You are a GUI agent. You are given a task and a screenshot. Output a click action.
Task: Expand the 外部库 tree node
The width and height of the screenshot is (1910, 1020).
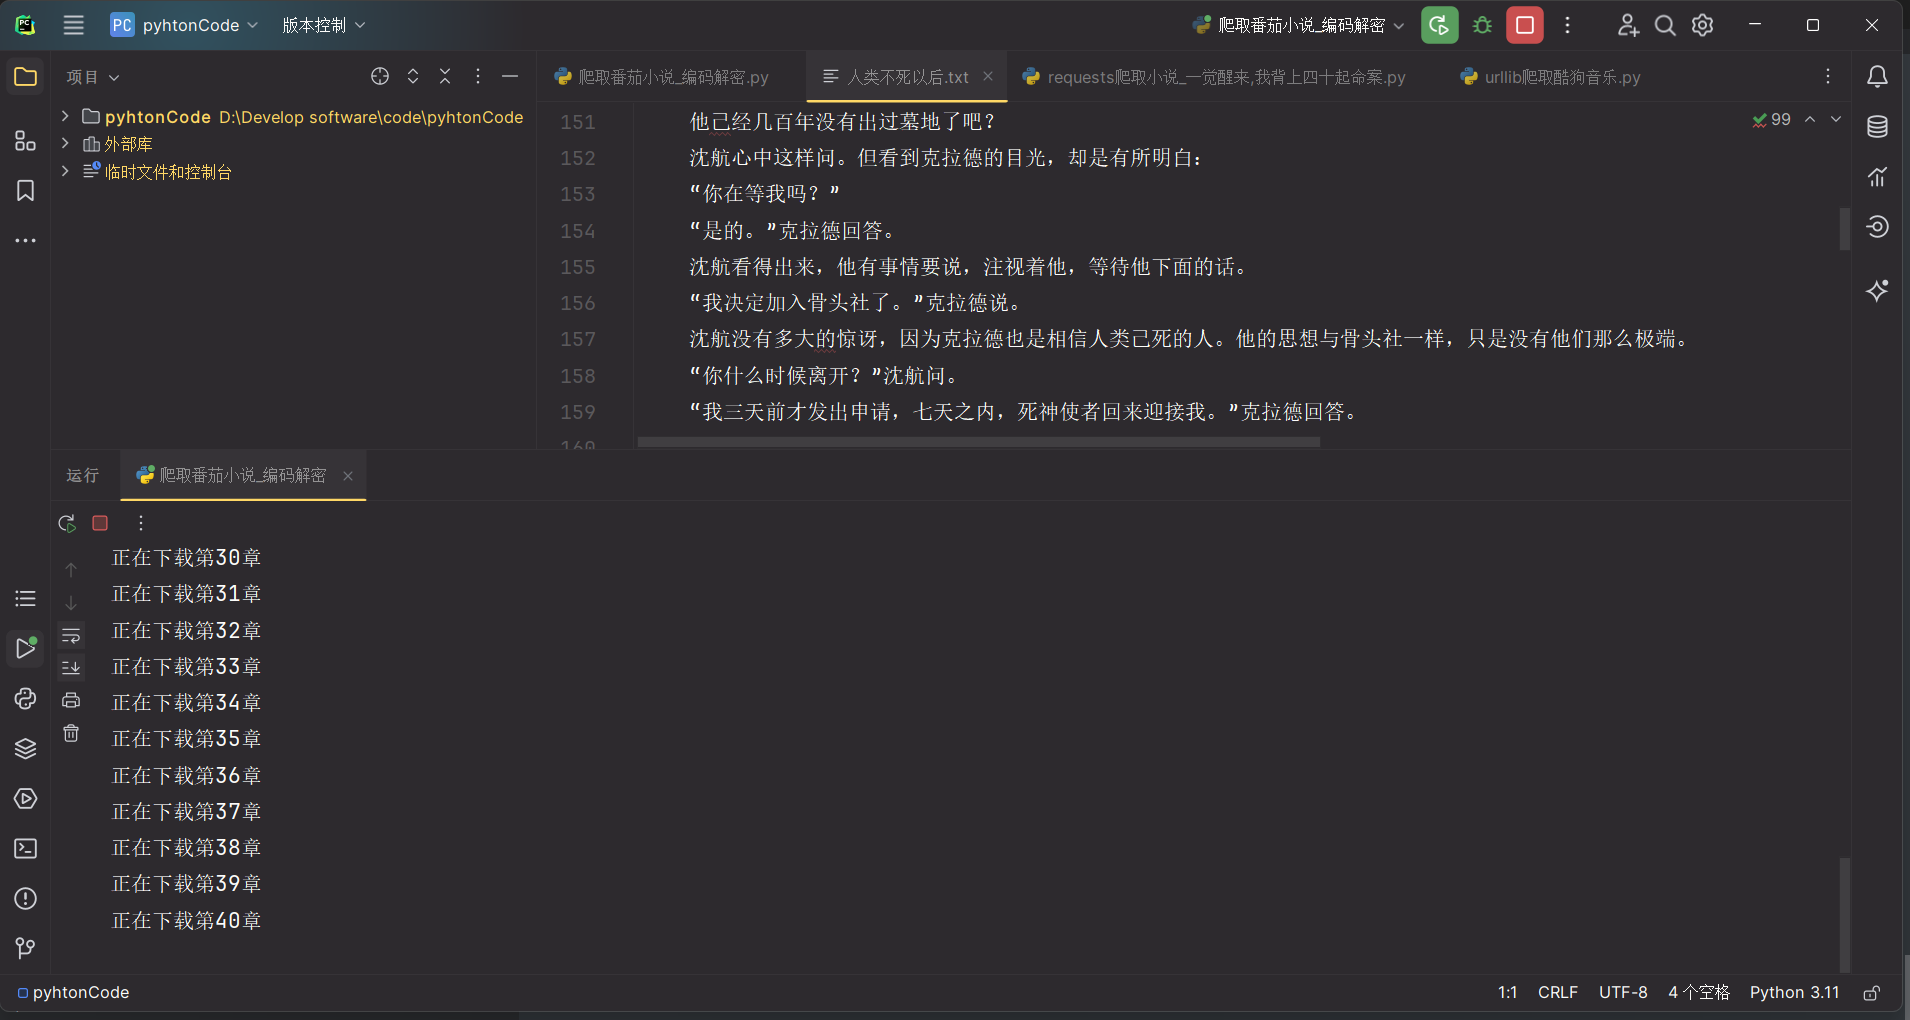point(64,144)
